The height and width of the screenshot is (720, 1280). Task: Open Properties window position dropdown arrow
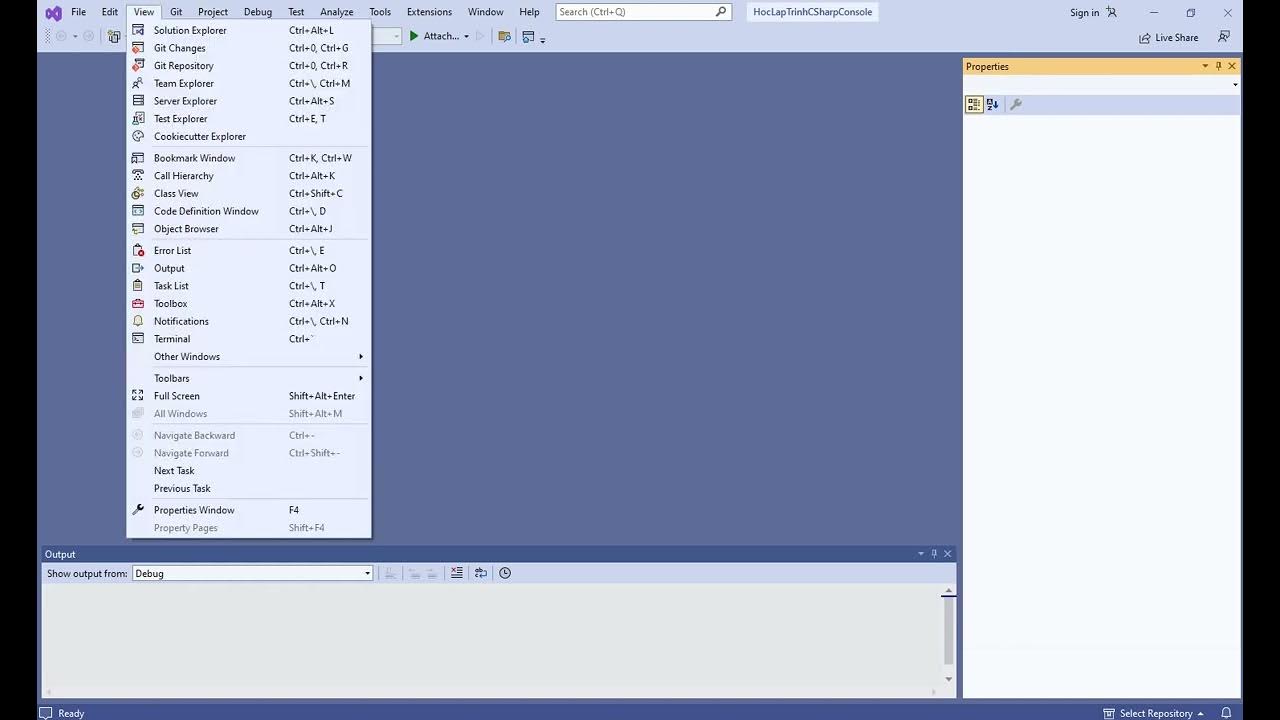(1205, 66)
